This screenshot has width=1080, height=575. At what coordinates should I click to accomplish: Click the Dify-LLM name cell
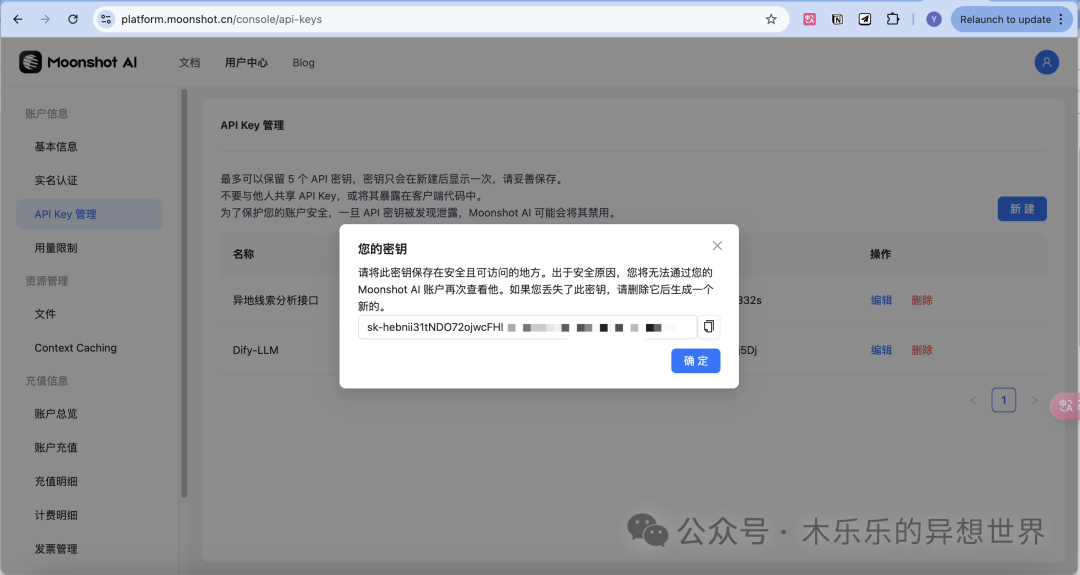click(256, 350)
